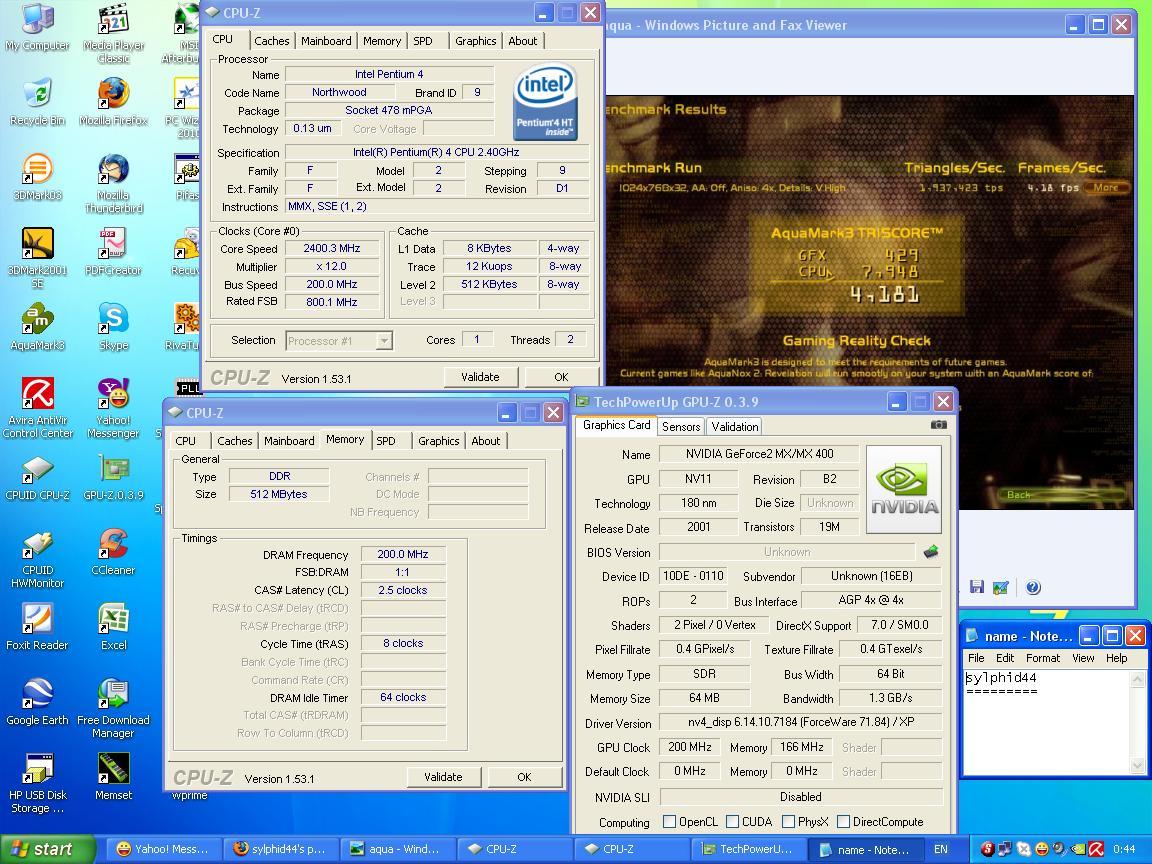
Task: Click GPU-Z BIOS save chip icon
Action: click(931, 552)
